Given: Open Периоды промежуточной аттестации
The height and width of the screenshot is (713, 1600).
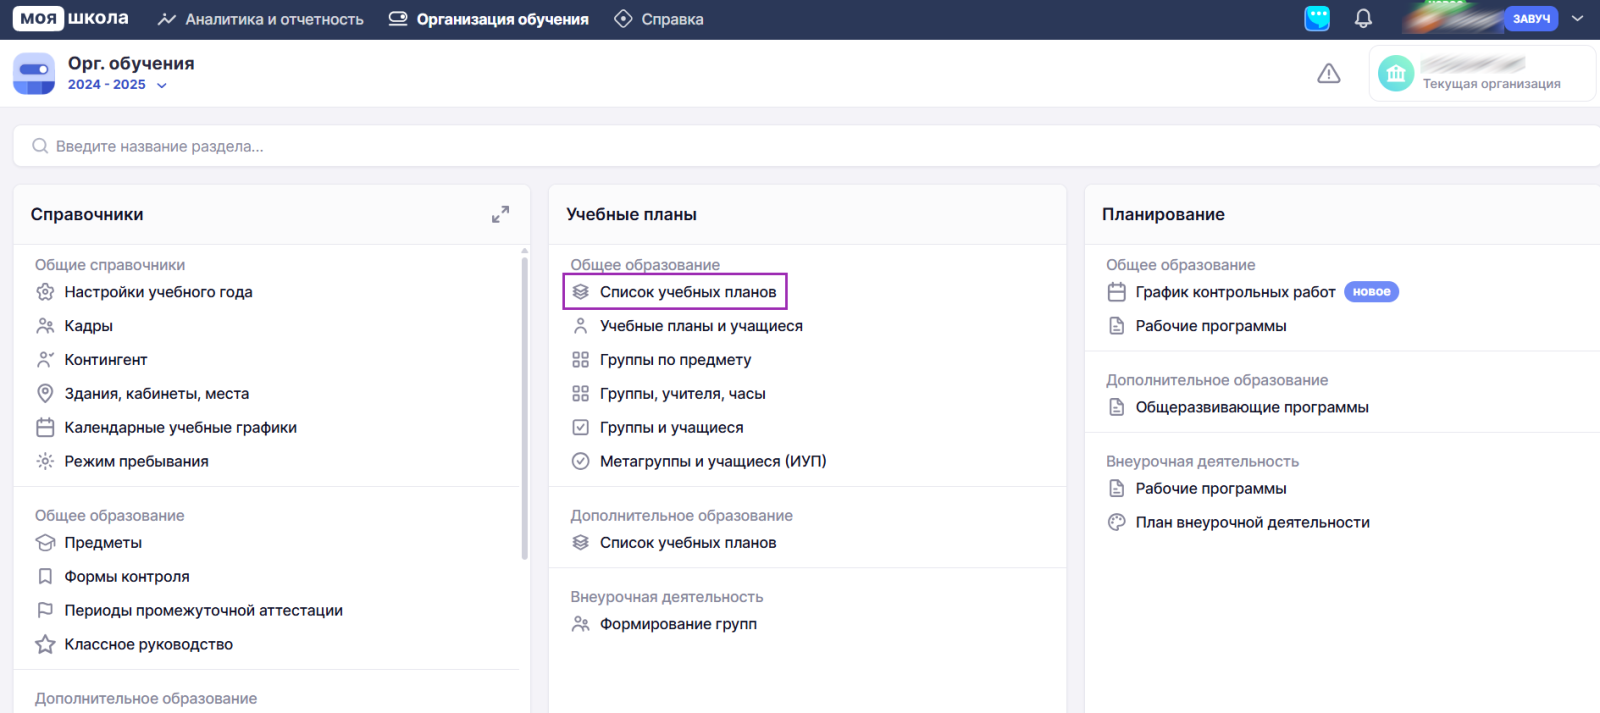Looking at the screenshot, I should 203,611.
